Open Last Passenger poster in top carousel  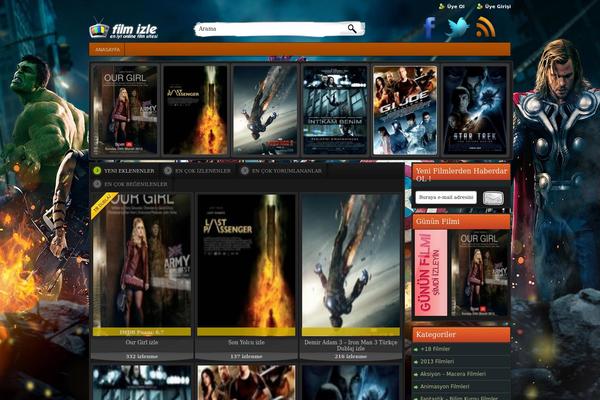click(x=196, y=110)
